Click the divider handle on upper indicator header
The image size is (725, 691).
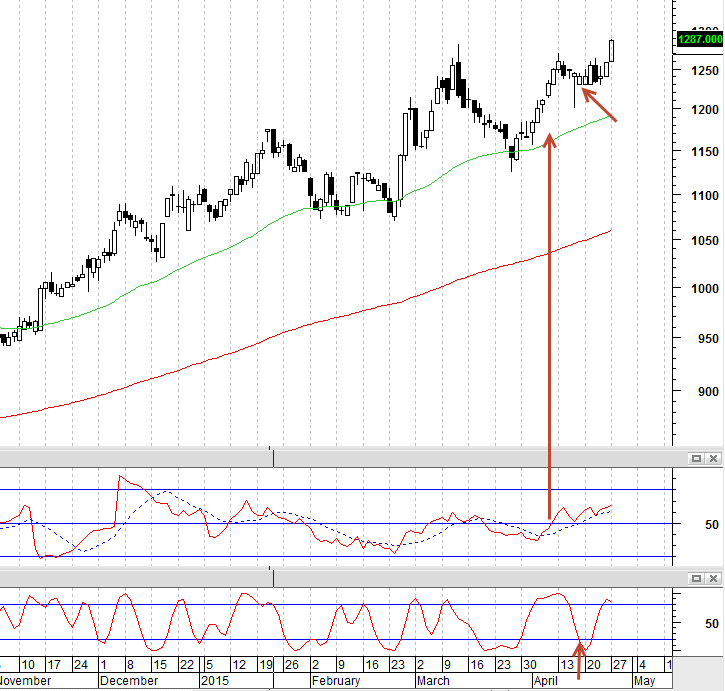(273, 457)
